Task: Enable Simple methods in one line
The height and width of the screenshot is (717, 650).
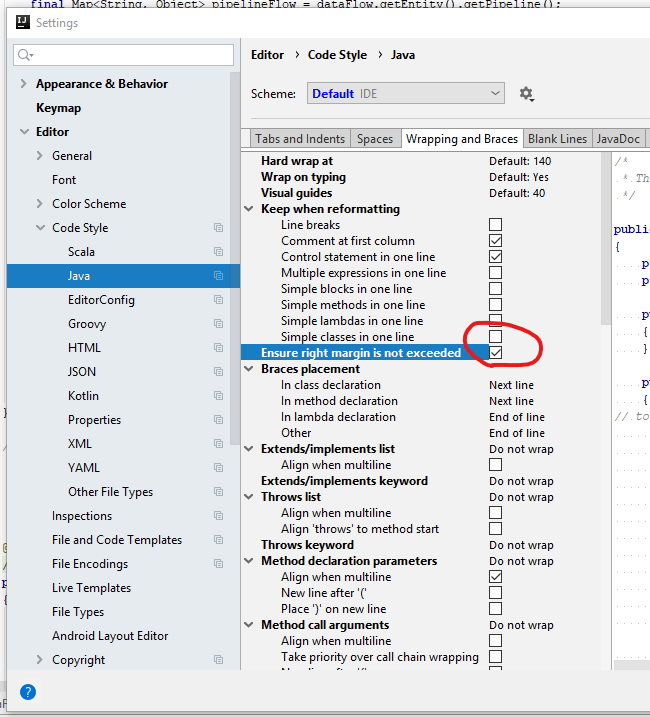Action: pyautogui.click(x=495, y=305)
